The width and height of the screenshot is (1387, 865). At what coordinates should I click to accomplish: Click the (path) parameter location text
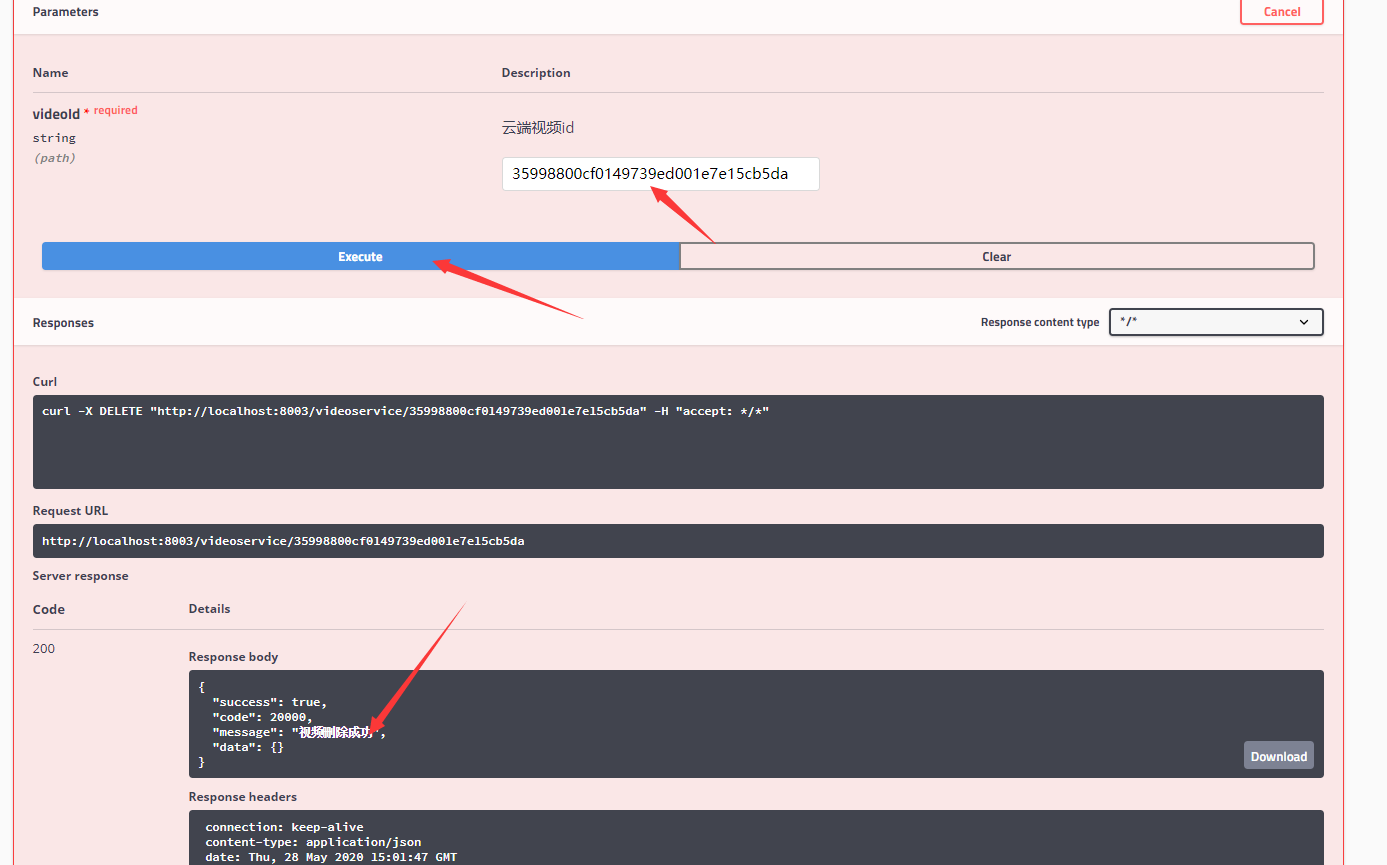click(x=54, y=158)
